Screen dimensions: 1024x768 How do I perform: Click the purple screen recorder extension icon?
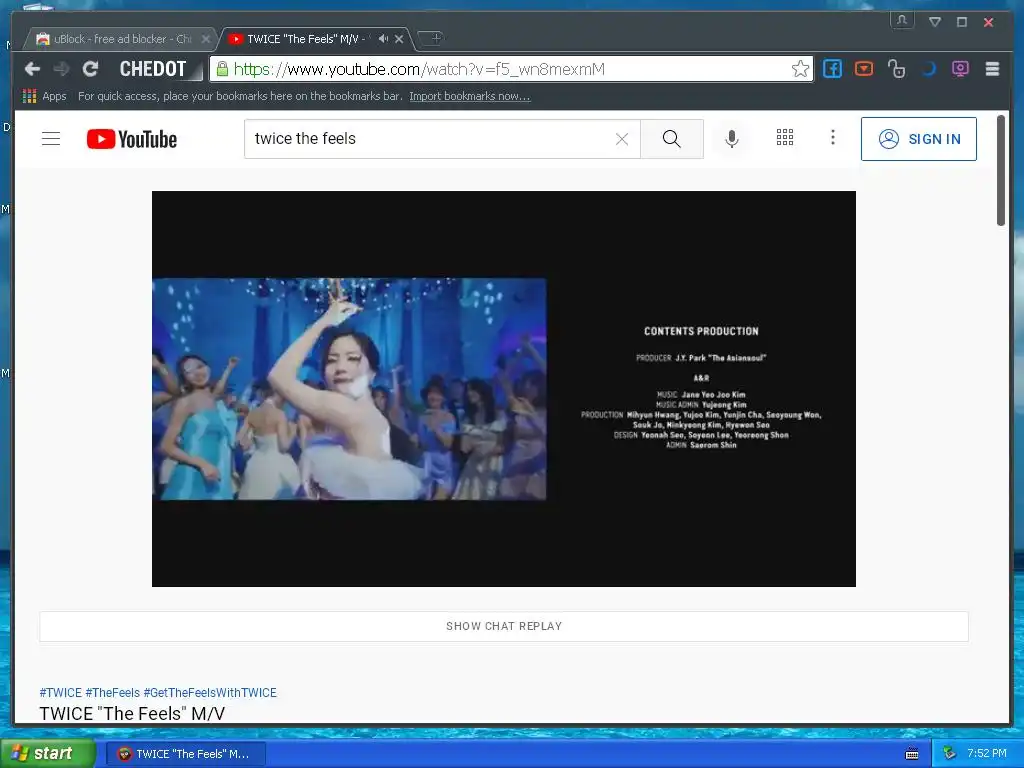(x=960, y=69)
